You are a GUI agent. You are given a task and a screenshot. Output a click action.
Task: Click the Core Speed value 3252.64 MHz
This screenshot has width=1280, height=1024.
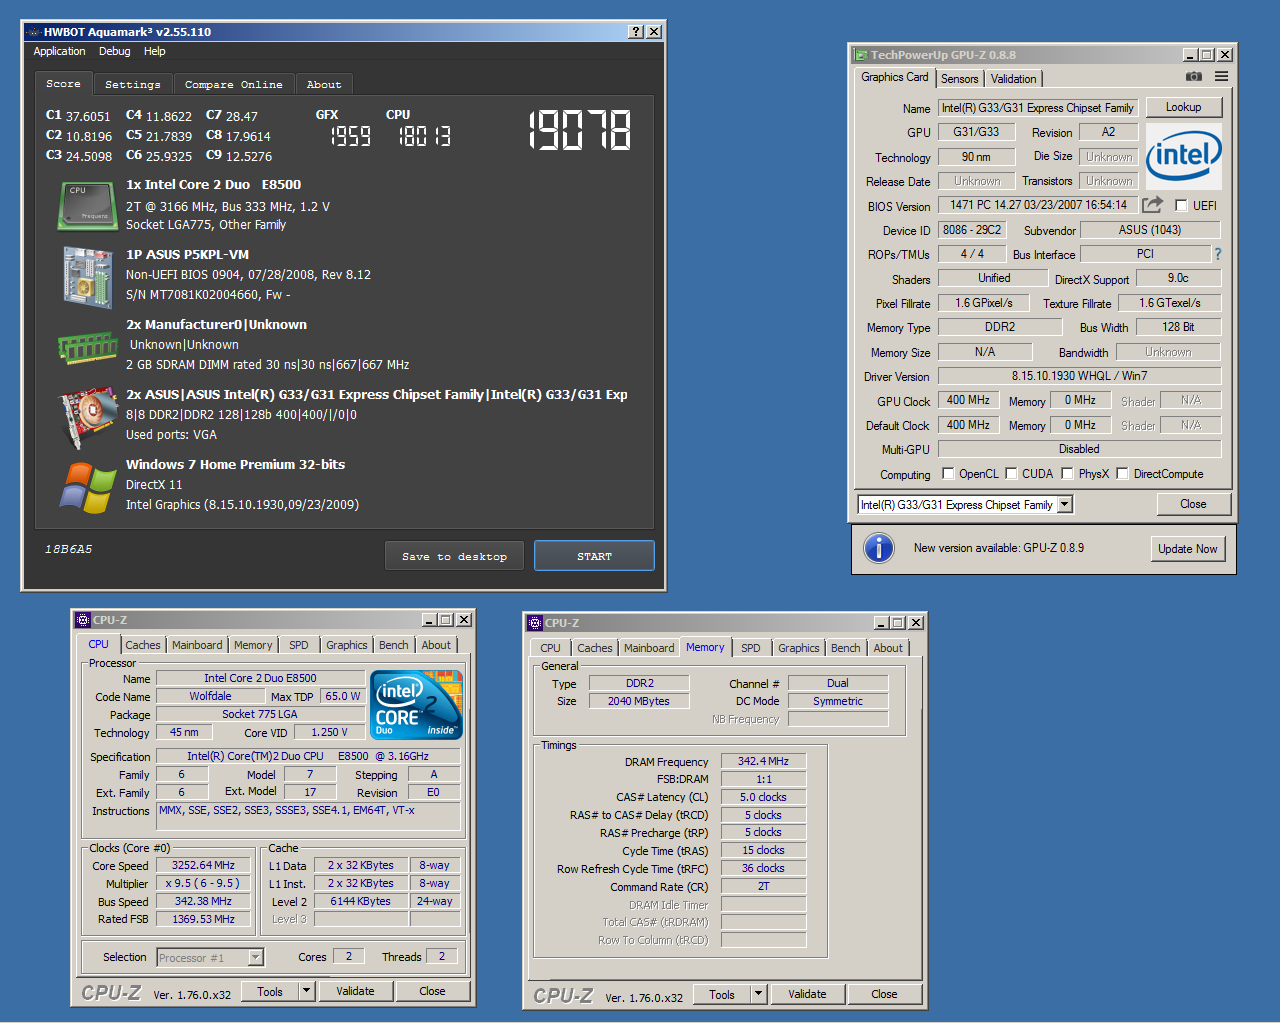pos(203,866)
